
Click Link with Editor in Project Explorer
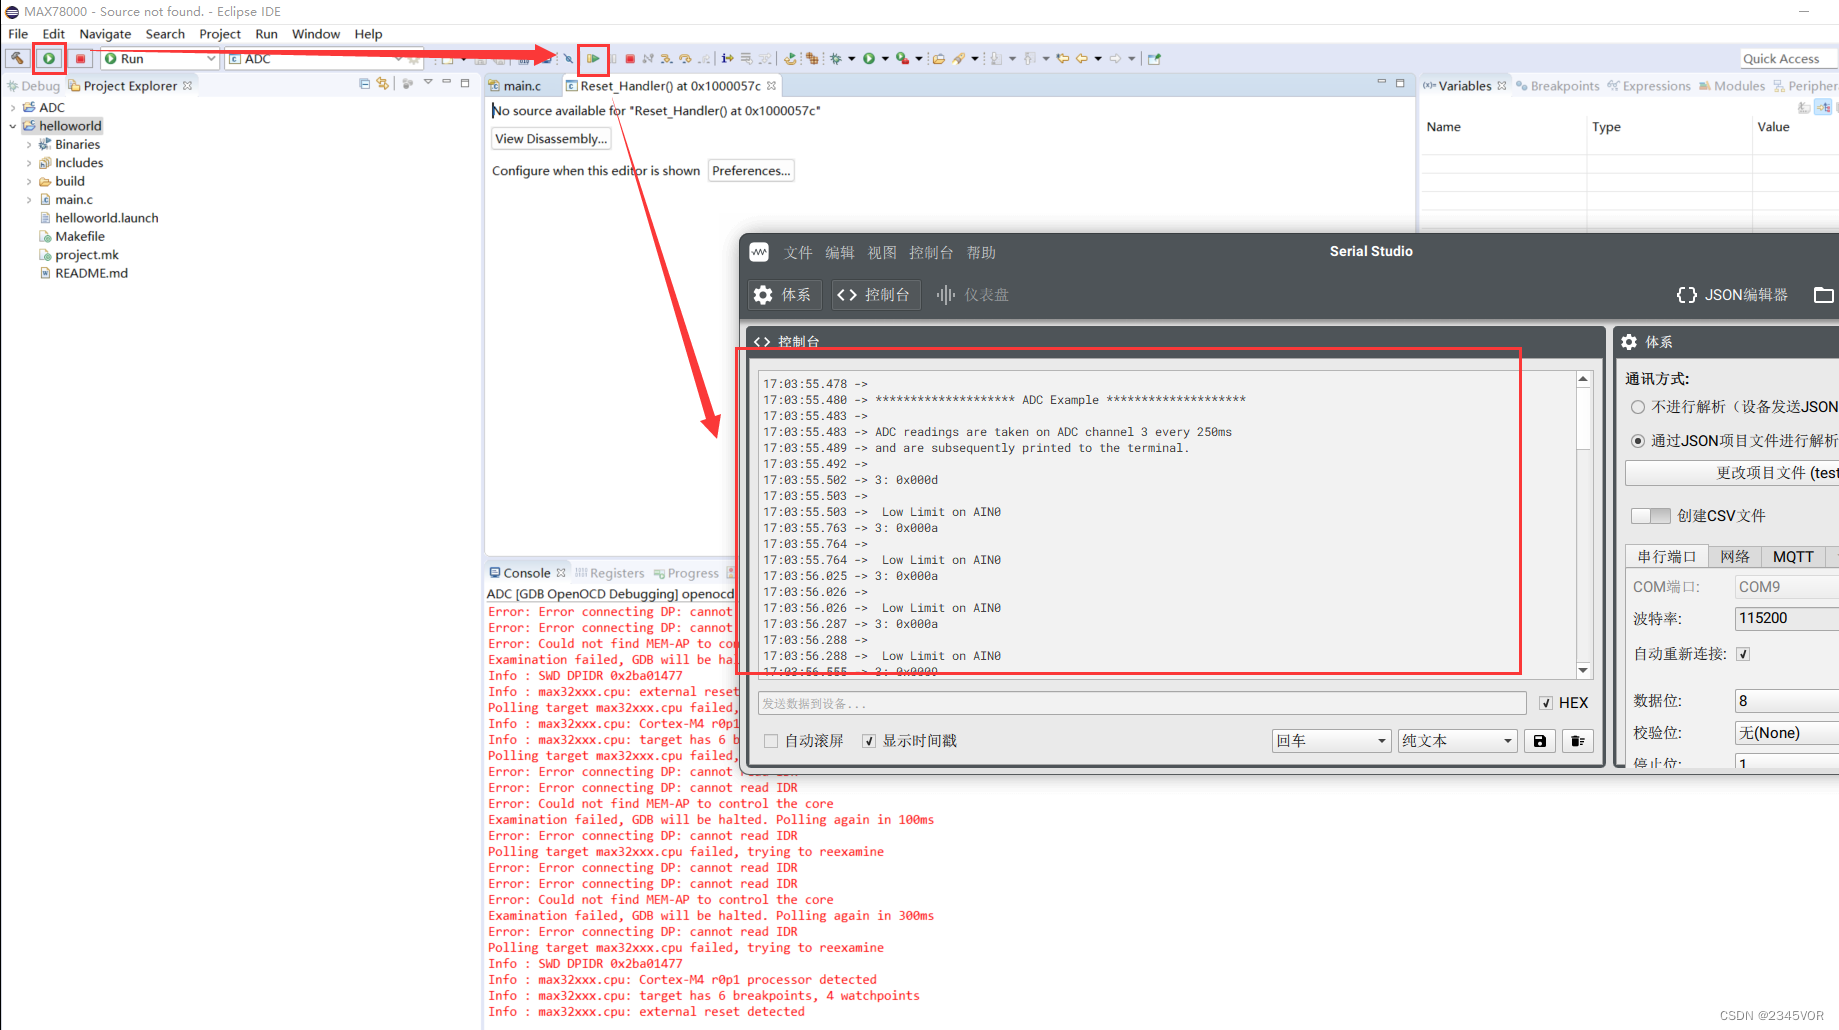point(383,84)
